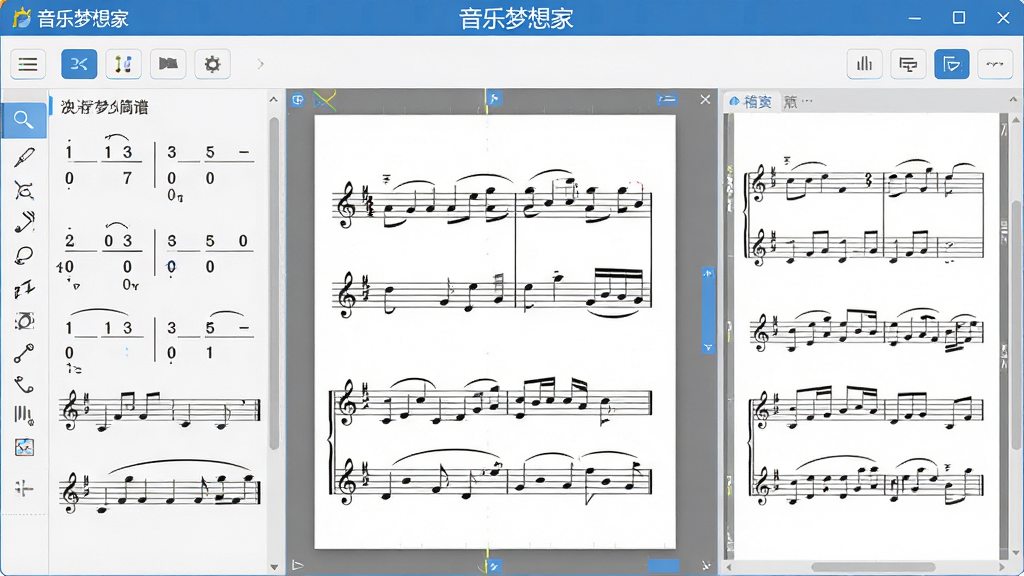Select the second tab in right panel
This screenshot has width=1024, height=576.
tap(790, 101)
